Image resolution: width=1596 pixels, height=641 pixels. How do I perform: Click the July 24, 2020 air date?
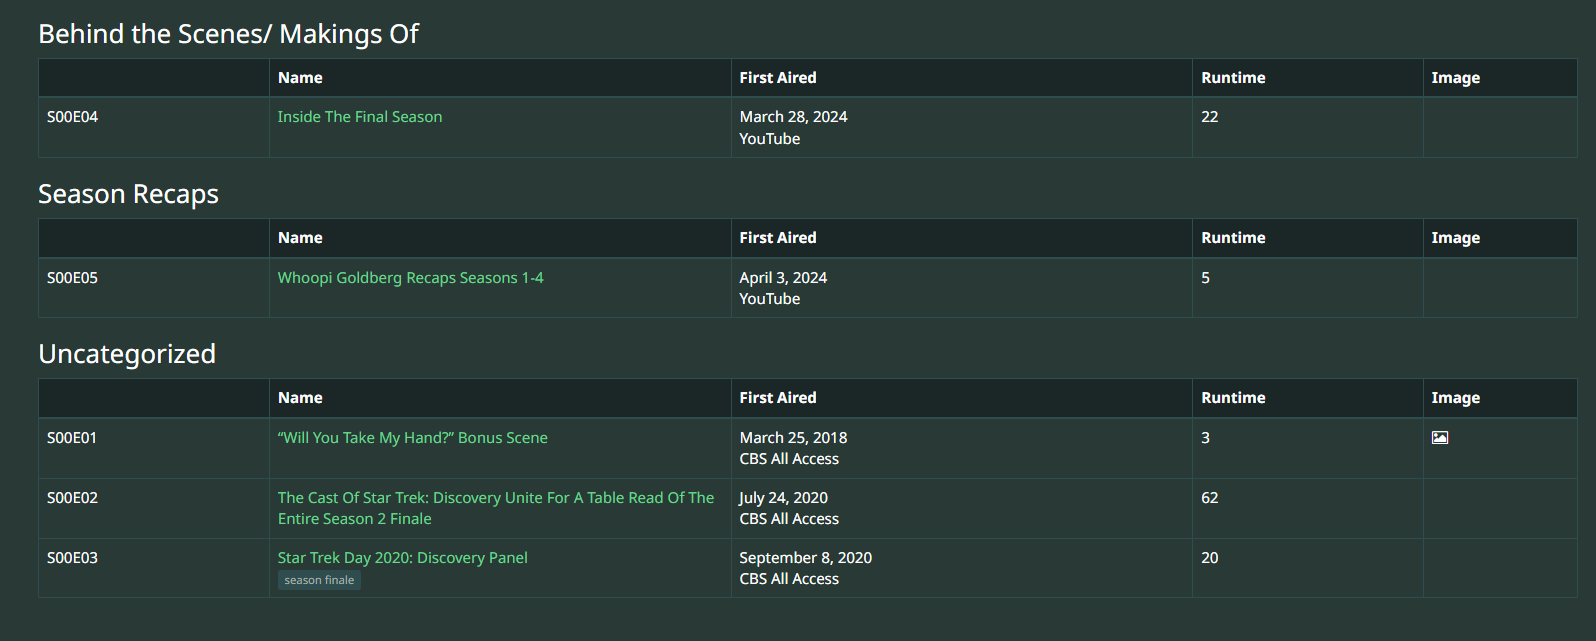[x=783, y=498]
